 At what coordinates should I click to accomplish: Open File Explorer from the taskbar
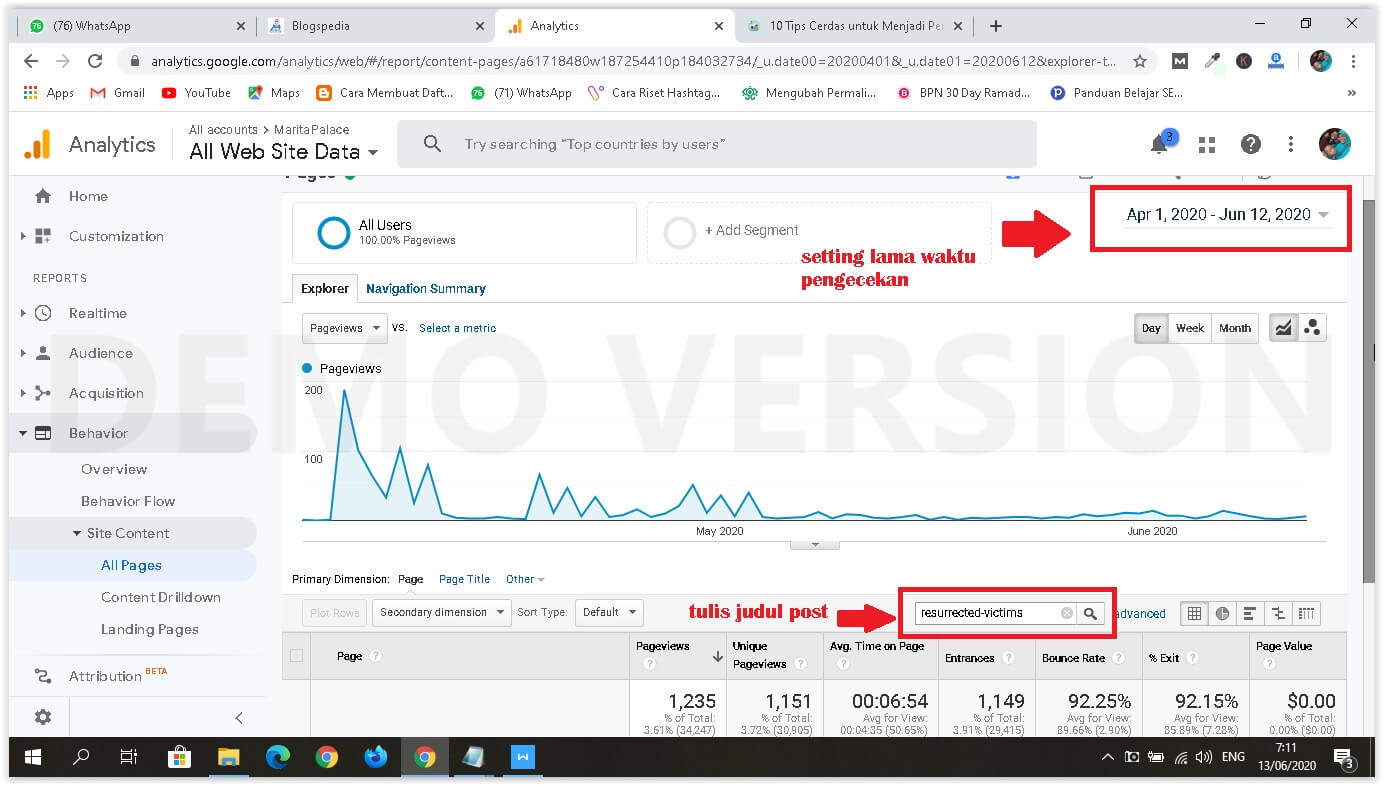coord(229,757)
